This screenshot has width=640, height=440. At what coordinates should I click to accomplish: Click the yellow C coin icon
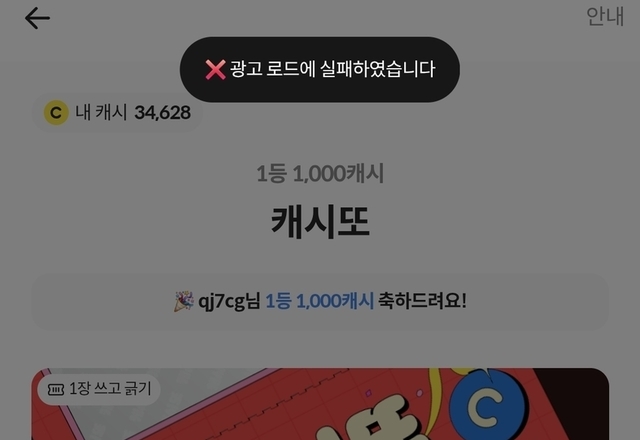point(56,112)
